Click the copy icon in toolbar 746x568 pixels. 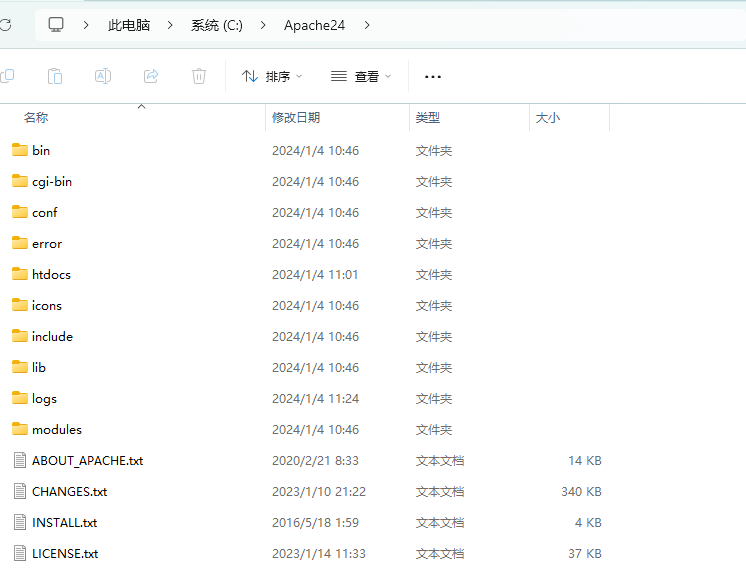point(7,76)
